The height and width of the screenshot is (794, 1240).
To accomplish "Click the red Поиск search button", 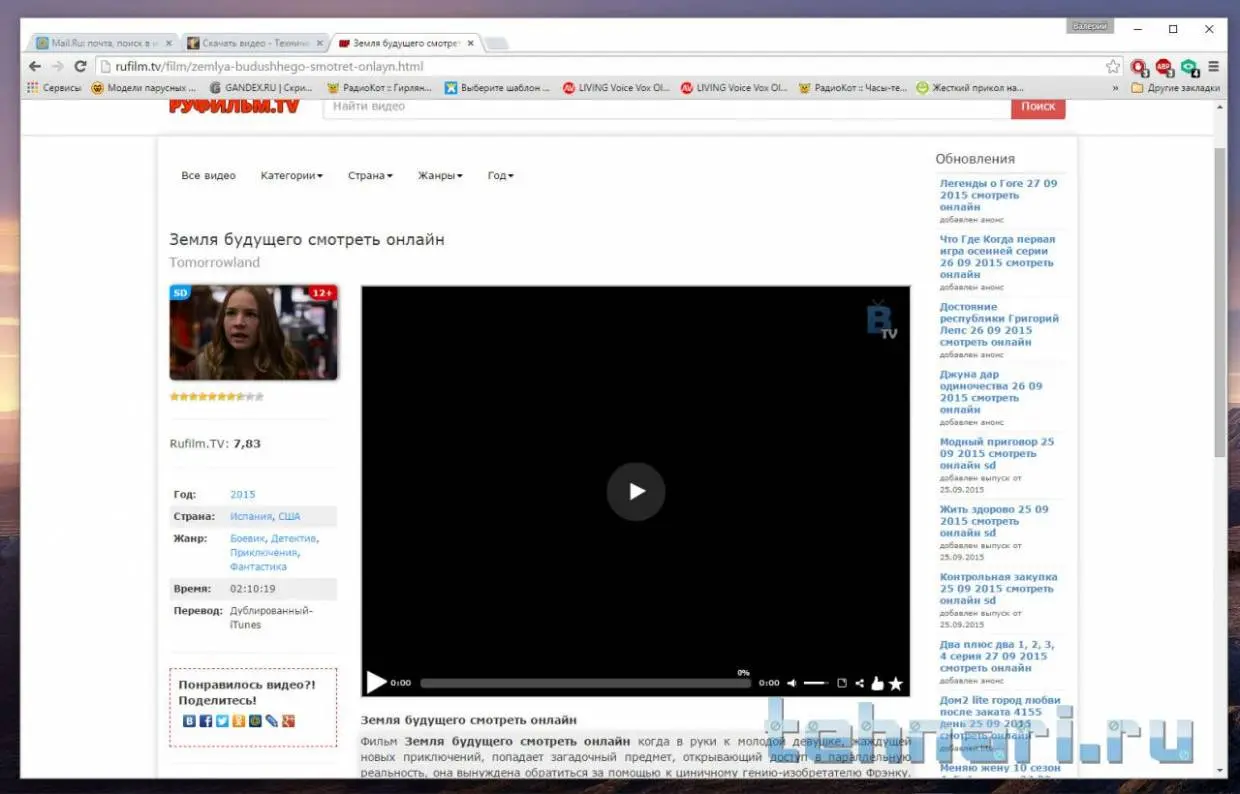I will pyautogui.click(x=1038, y=106).
